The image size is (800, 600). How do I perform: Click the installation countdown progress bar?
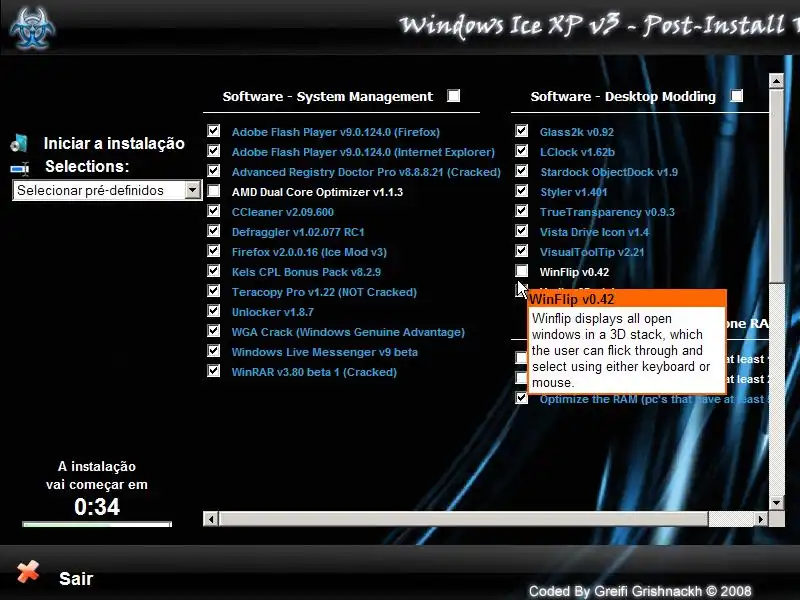(97, 524)
